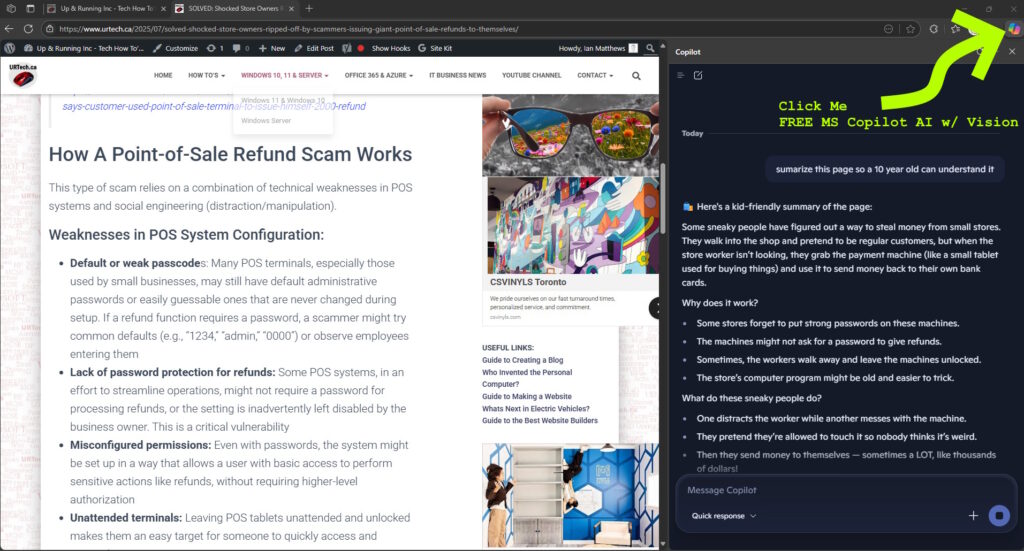
Task: Expand the CONTACT menu dropdown
Action: pos(596,75)
